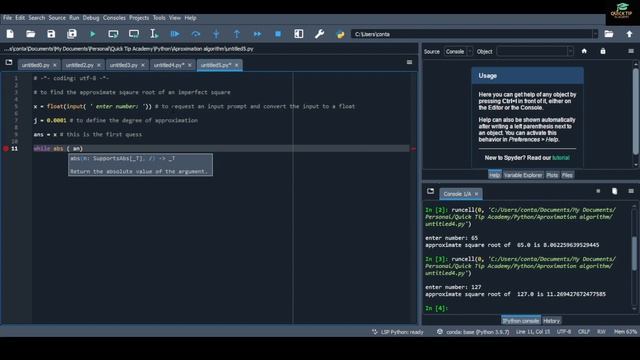Open the Spyder tutorial link
The image size is (640, 360).
point(560,158)
